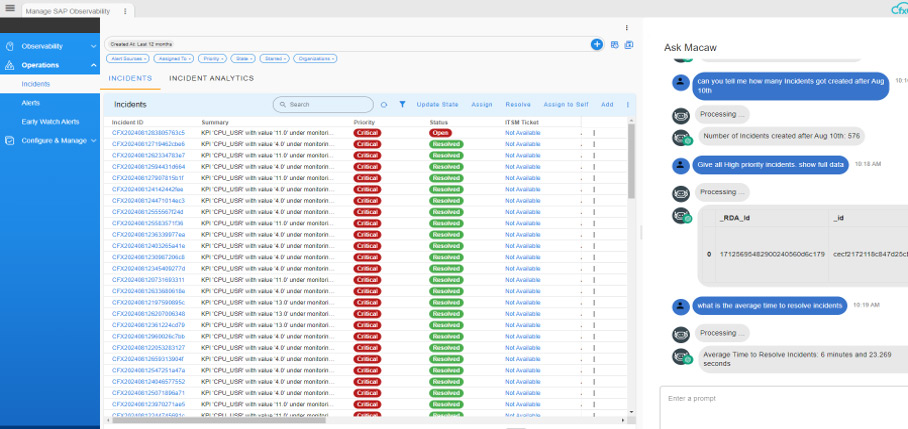This screenshot has height=429, width=908.
Task: Open row menu for incident CFX2024081271946 2cbe6
Action: pyautogui.click(x=594, y=144)
